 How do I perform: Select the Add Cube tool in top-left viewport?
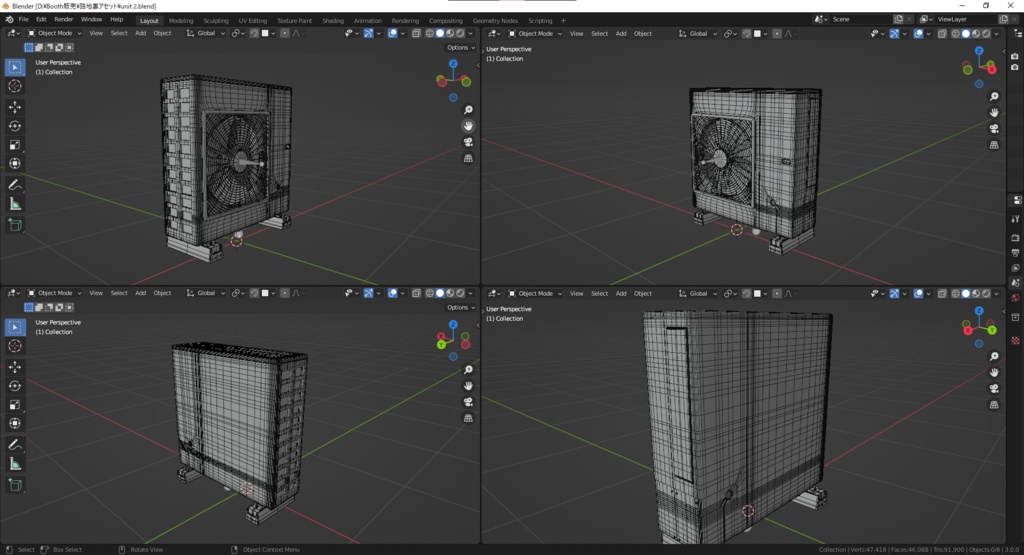[x=15, y=225]
